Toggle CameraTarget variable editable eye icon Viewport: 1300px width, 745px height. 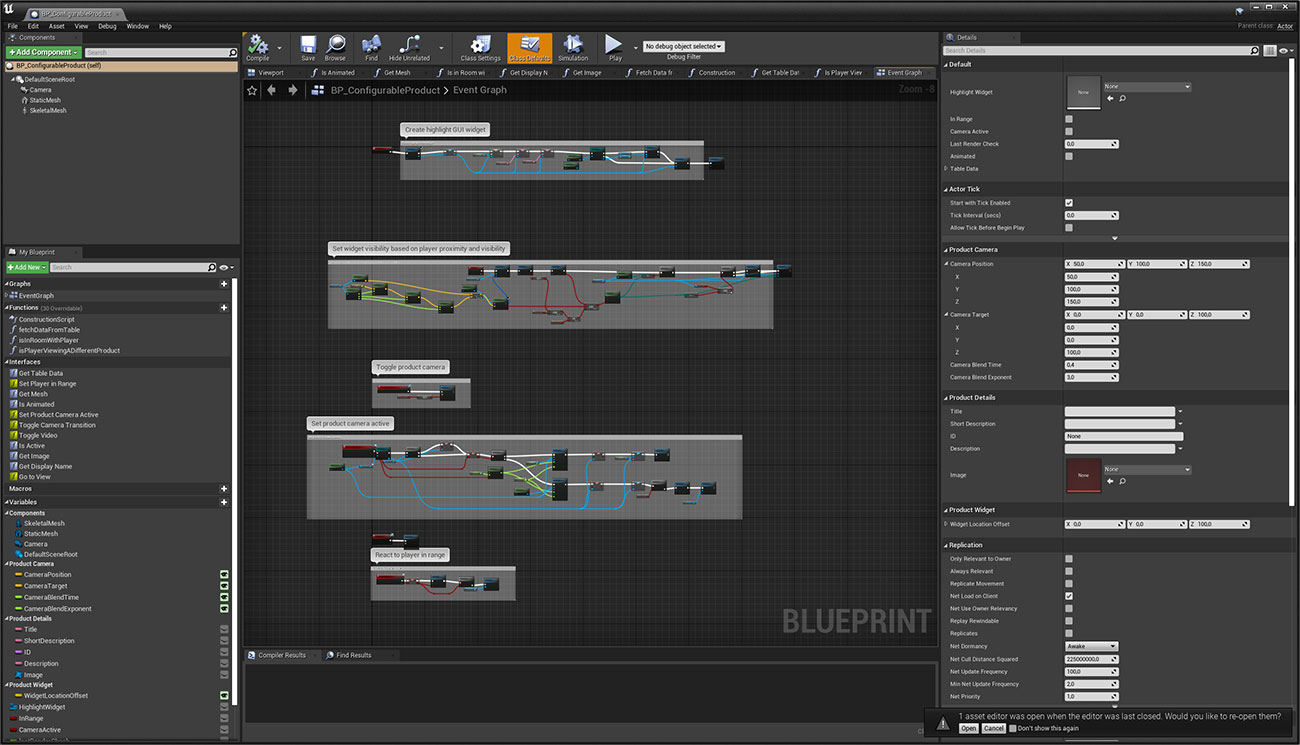click(225, 586)
